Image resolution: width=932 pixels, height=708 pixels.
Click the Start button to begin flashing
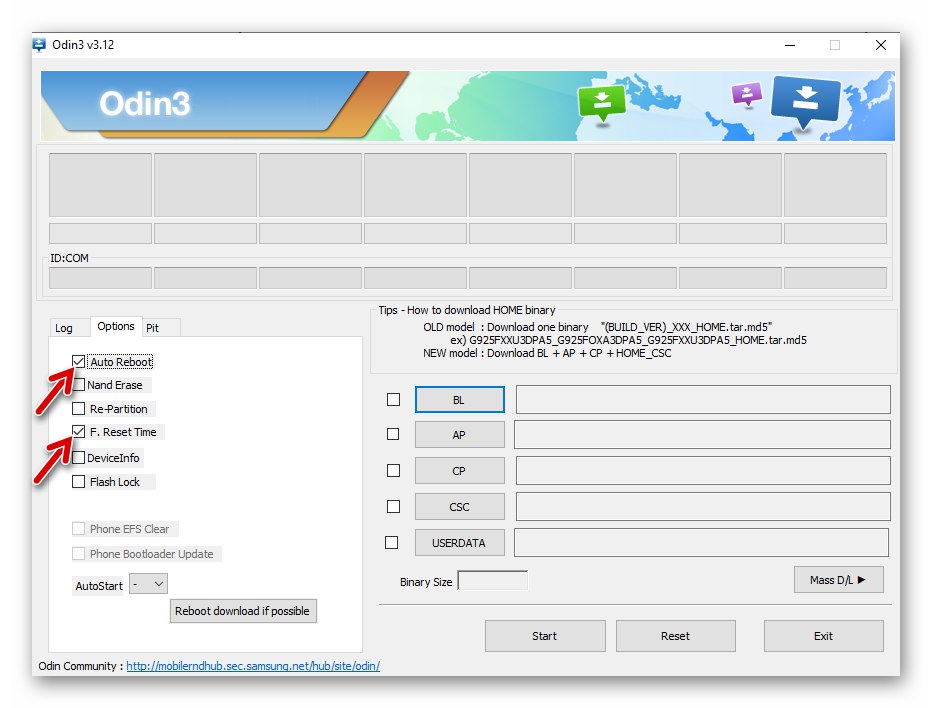[545, 635]
